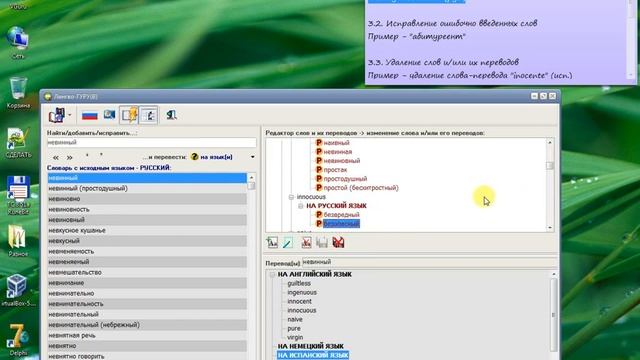Open the Корзина recycle bin desktop icon
This screenshot has height=360, width=640.
click(18, 93)
